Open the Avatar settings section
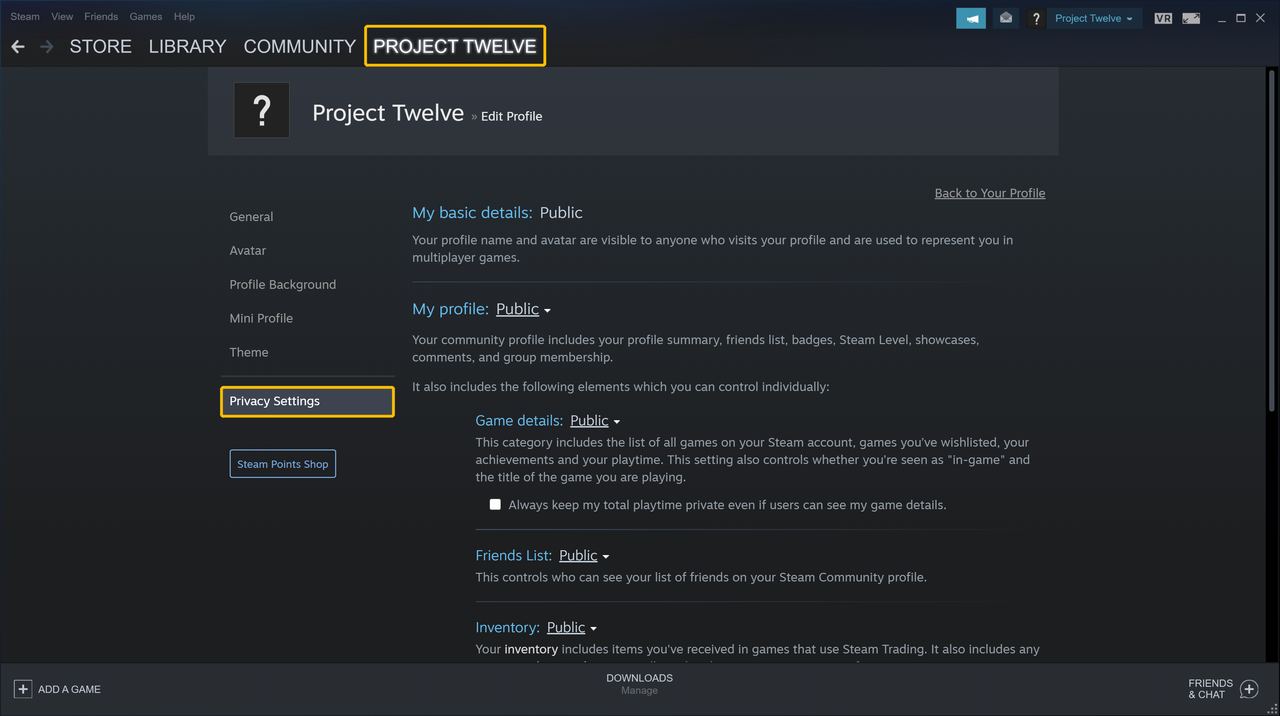This screenshot has height=716, width=1280. (248, 251)
